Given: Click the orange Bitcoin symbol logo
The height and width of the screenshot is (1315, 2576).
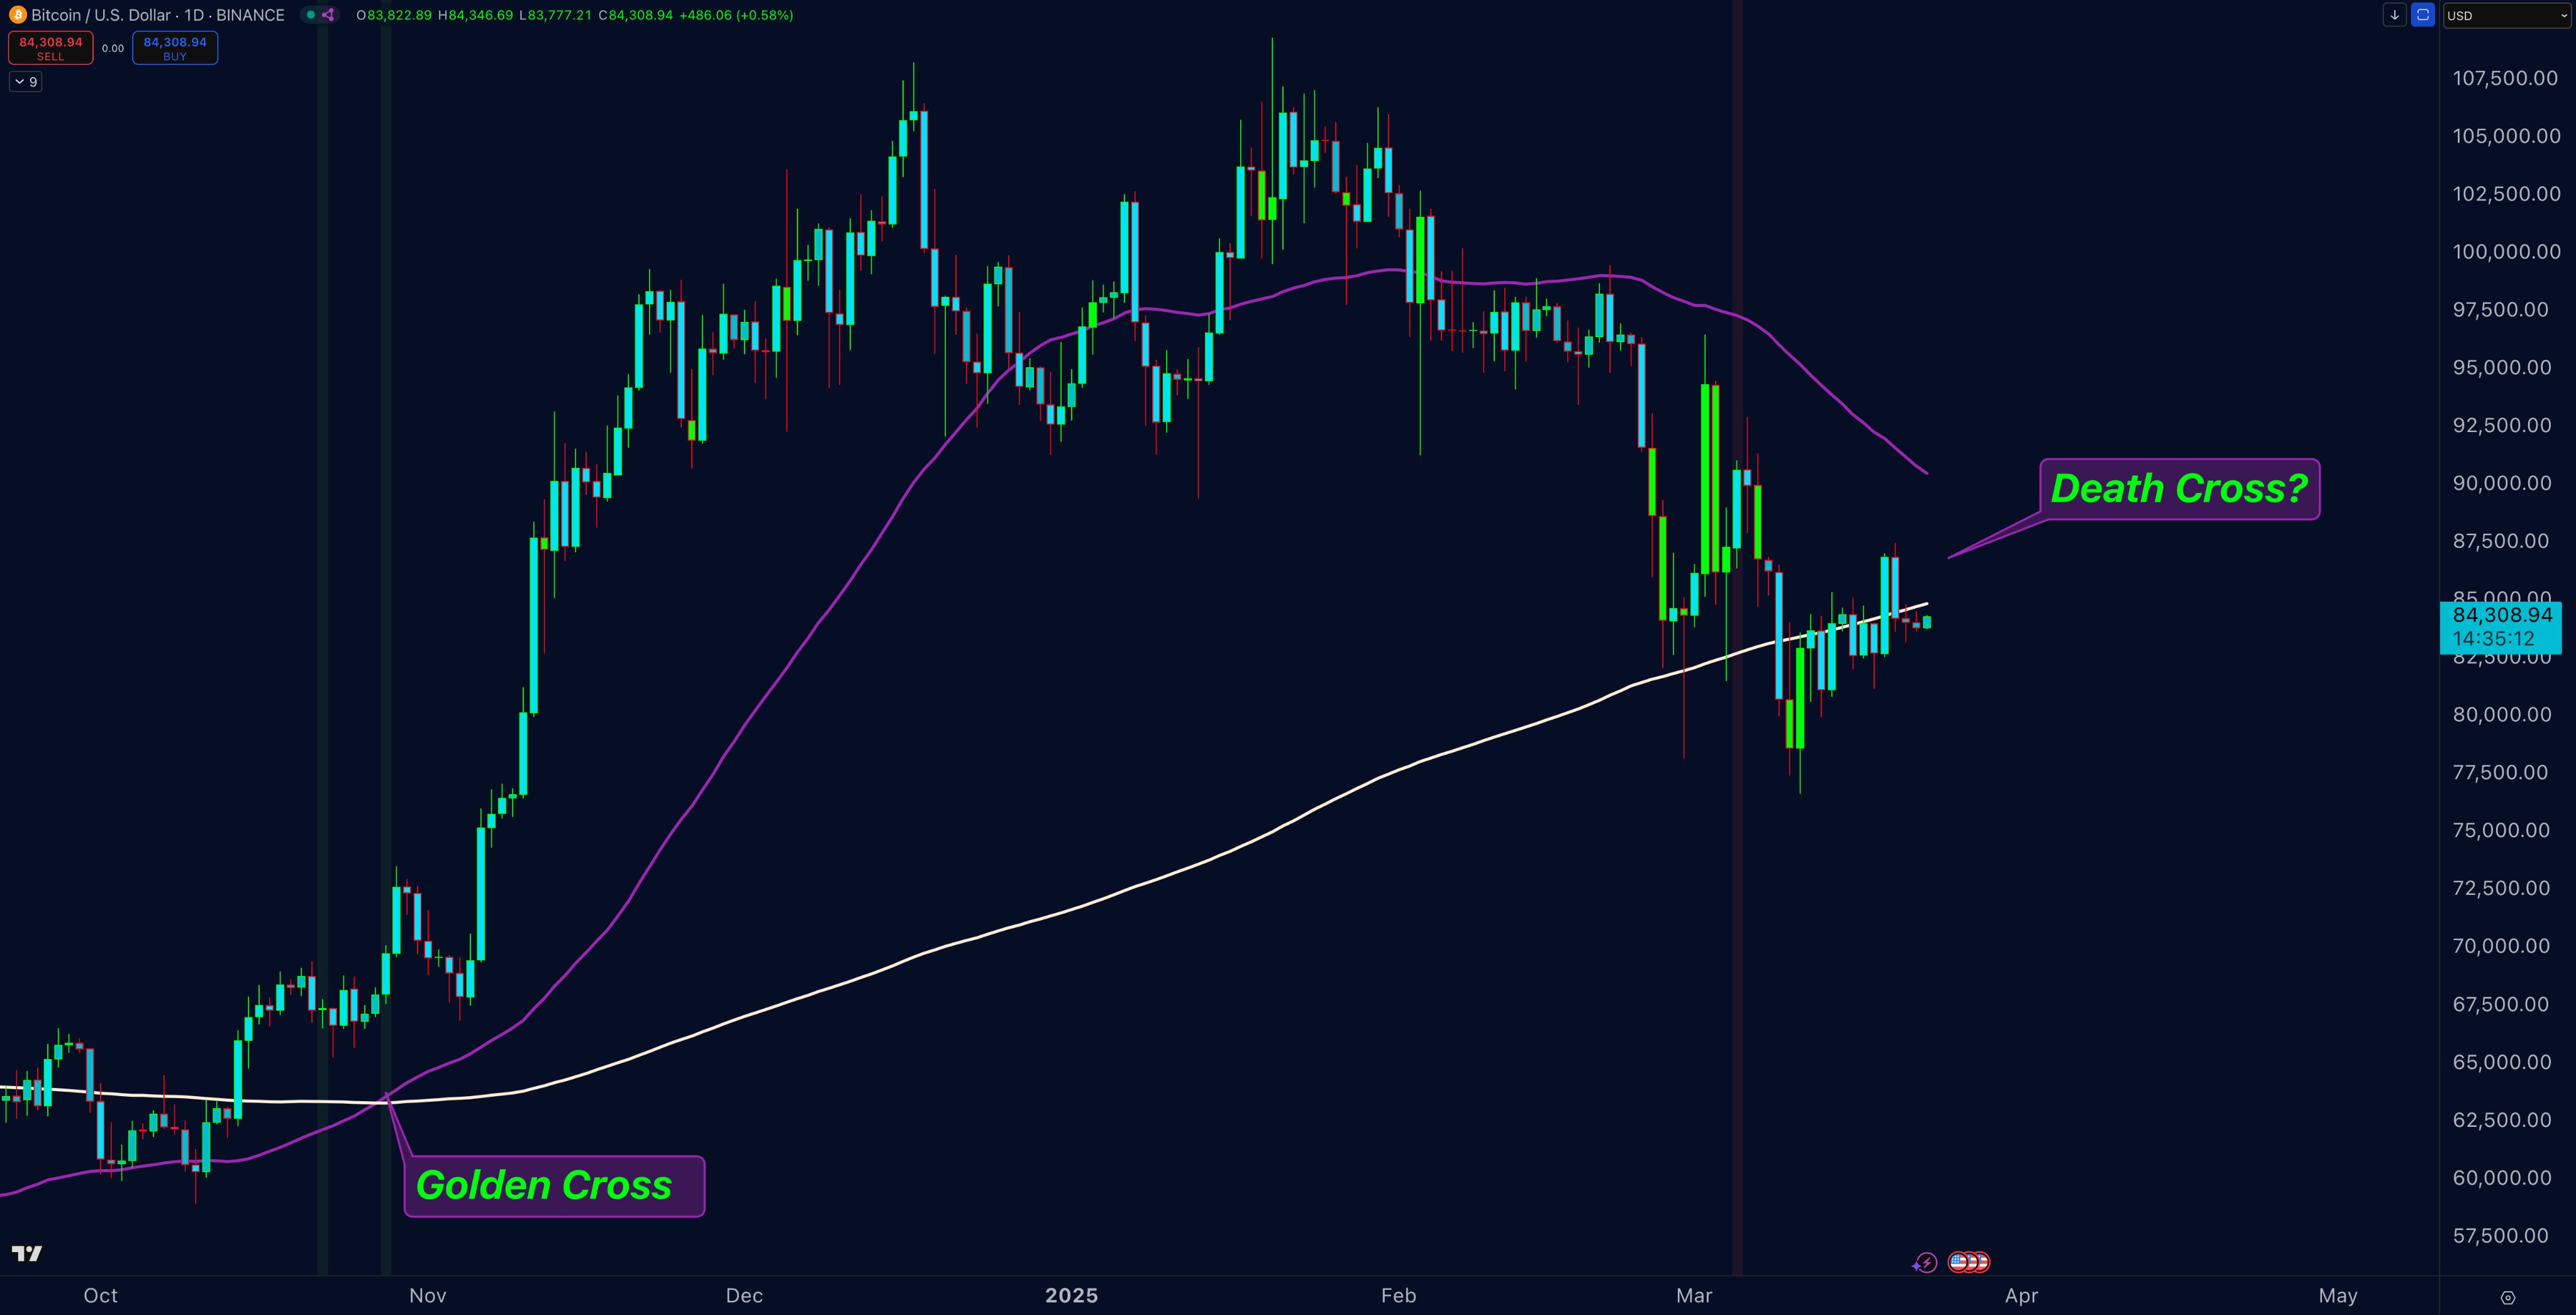Looking at the screenshot, I should click(17, 15).
